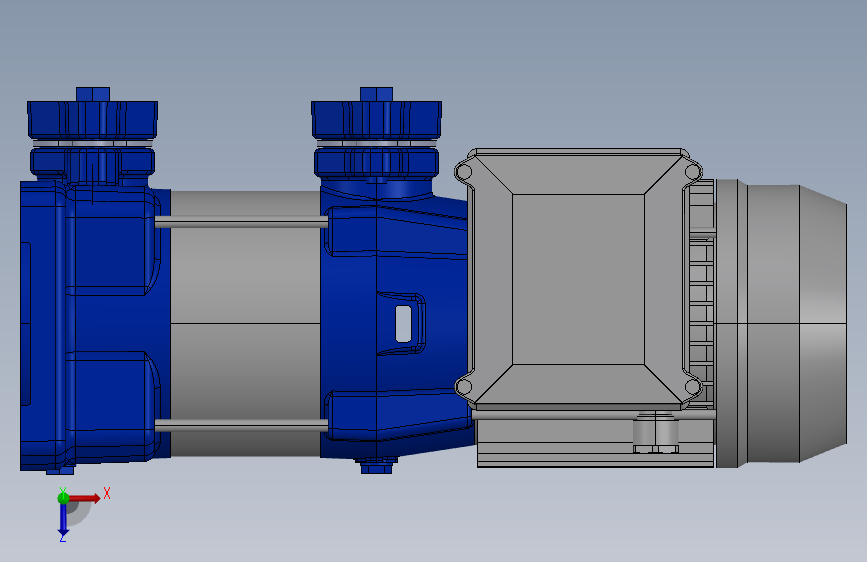Select the upper tie rod on the casing

pyautogui.click(x=241, y=222)
